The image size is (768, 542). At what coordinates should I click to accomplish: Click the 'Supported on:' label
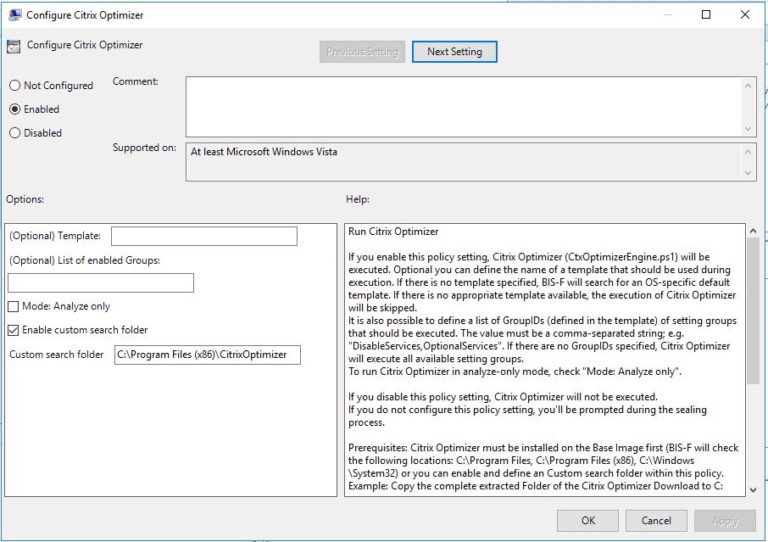[144, 147]
